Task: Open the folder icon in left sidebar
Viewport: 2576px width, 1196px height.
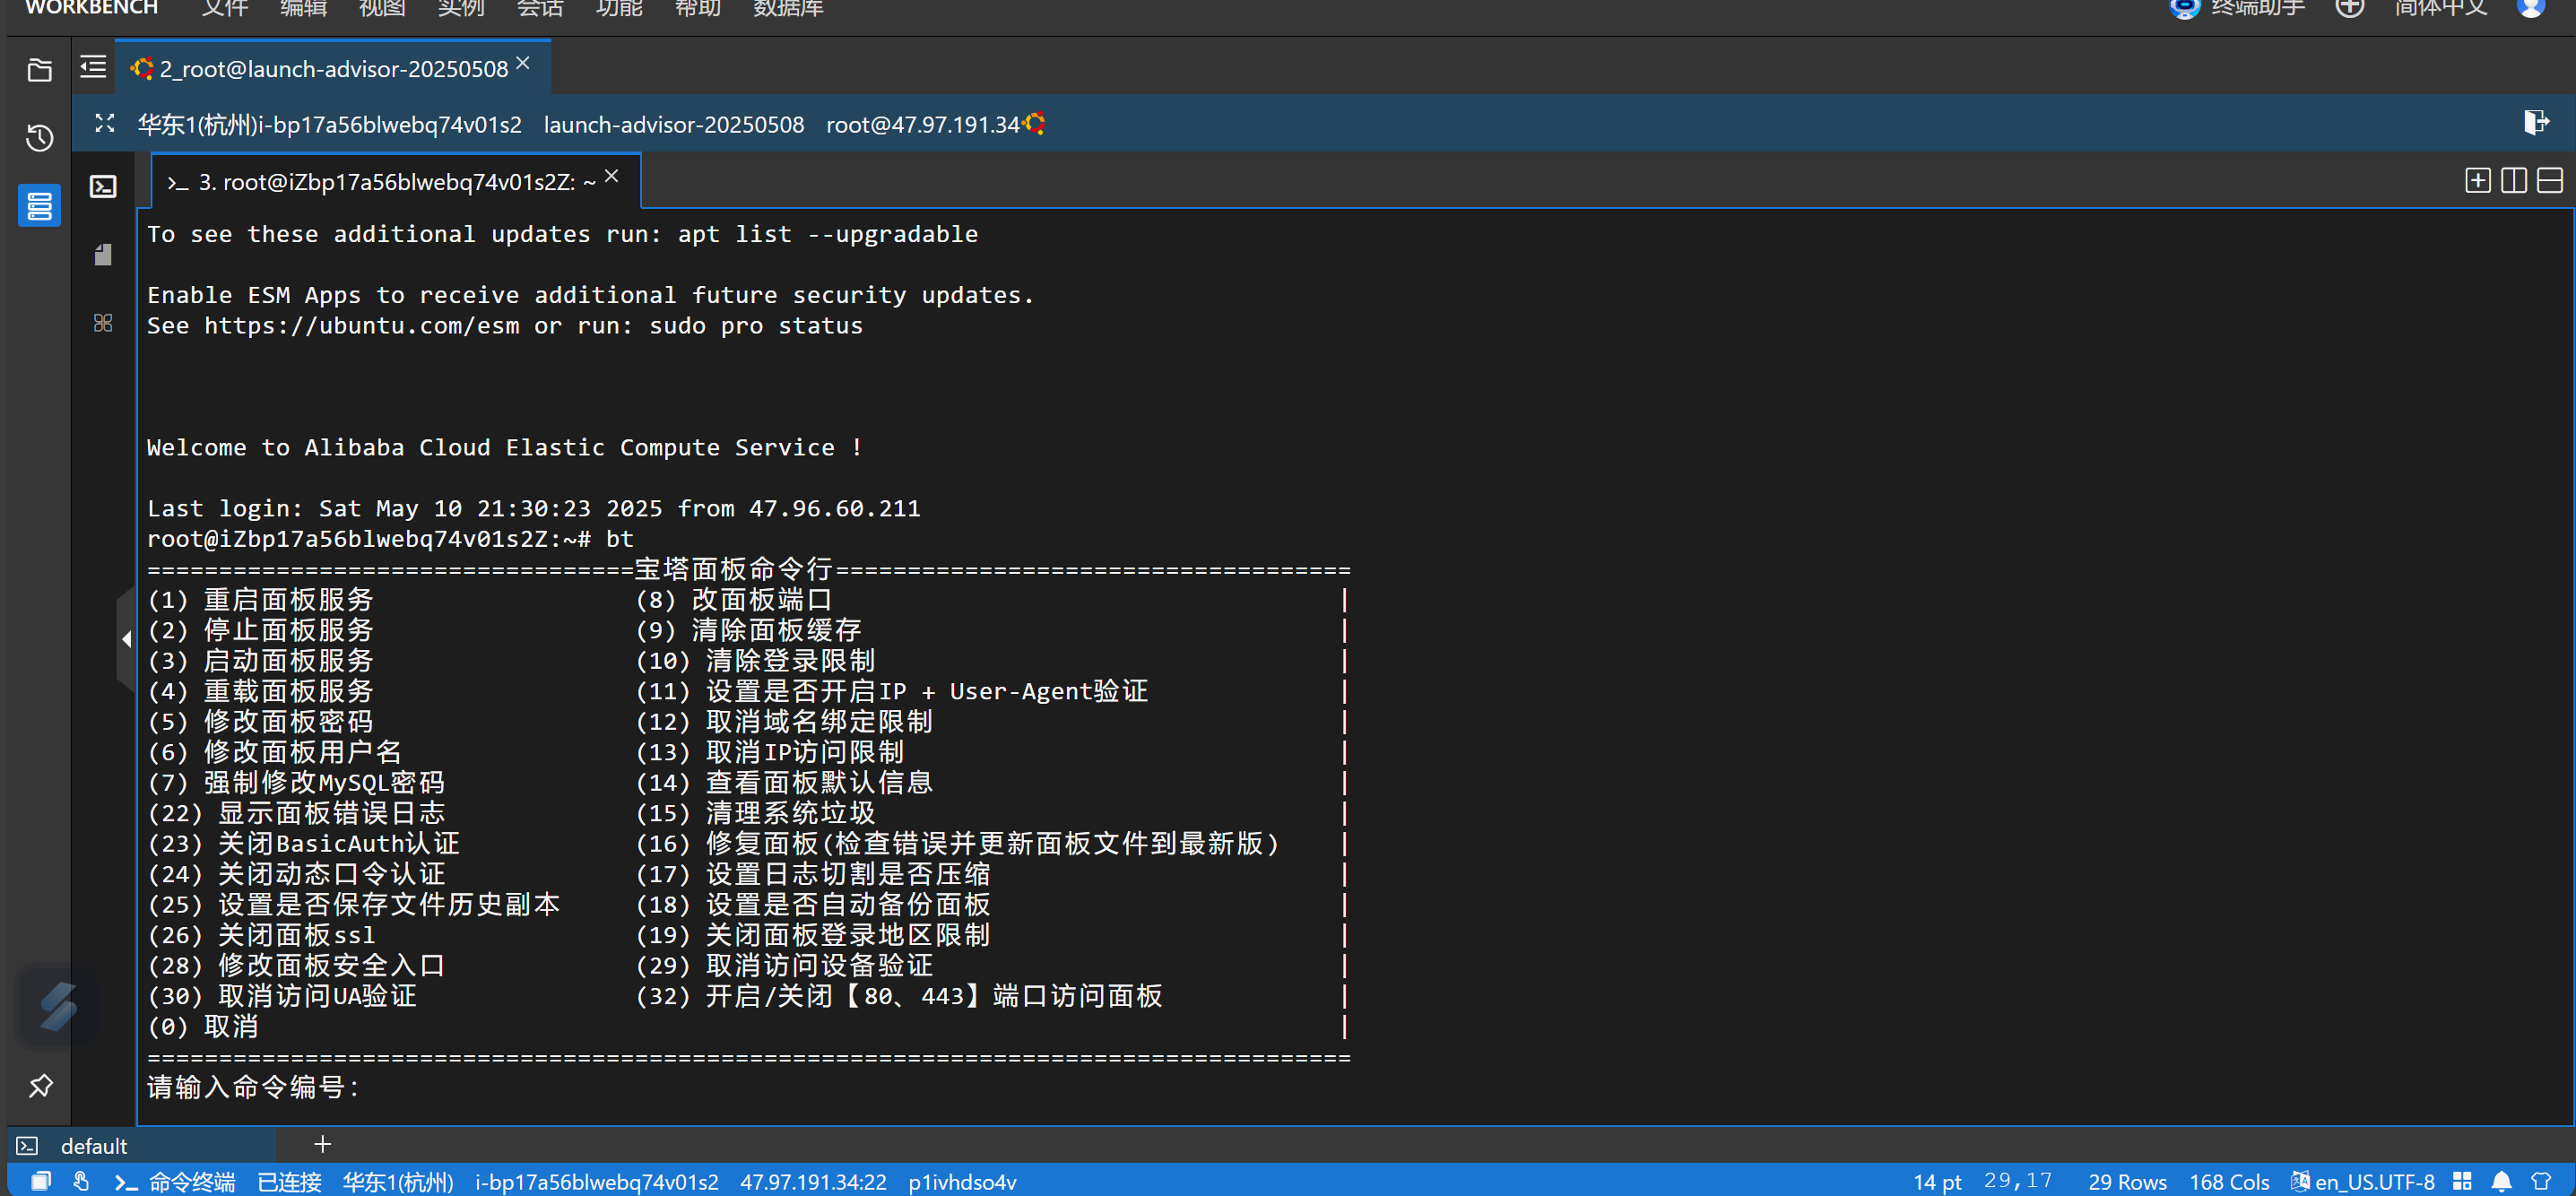Action: tap(39, 70)
